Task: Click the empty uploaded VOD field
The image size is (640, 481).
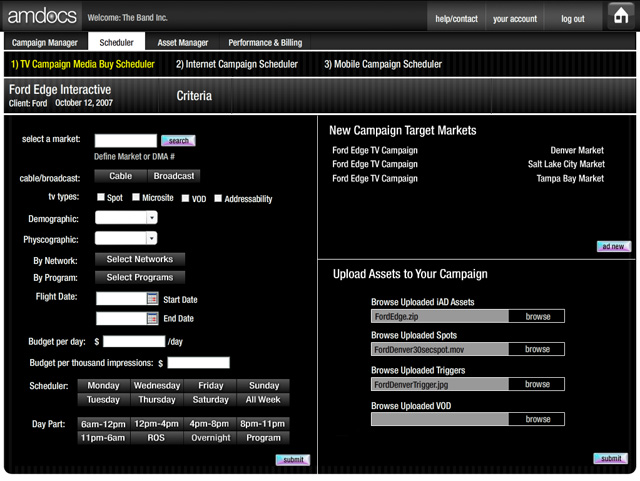Action: click(x=440, y=419)
